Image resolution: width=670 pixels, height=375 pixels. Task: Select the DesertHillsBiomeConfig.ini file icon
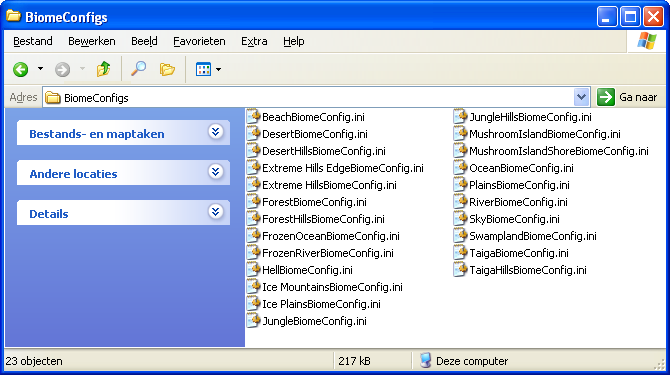(x=253, y=151)
